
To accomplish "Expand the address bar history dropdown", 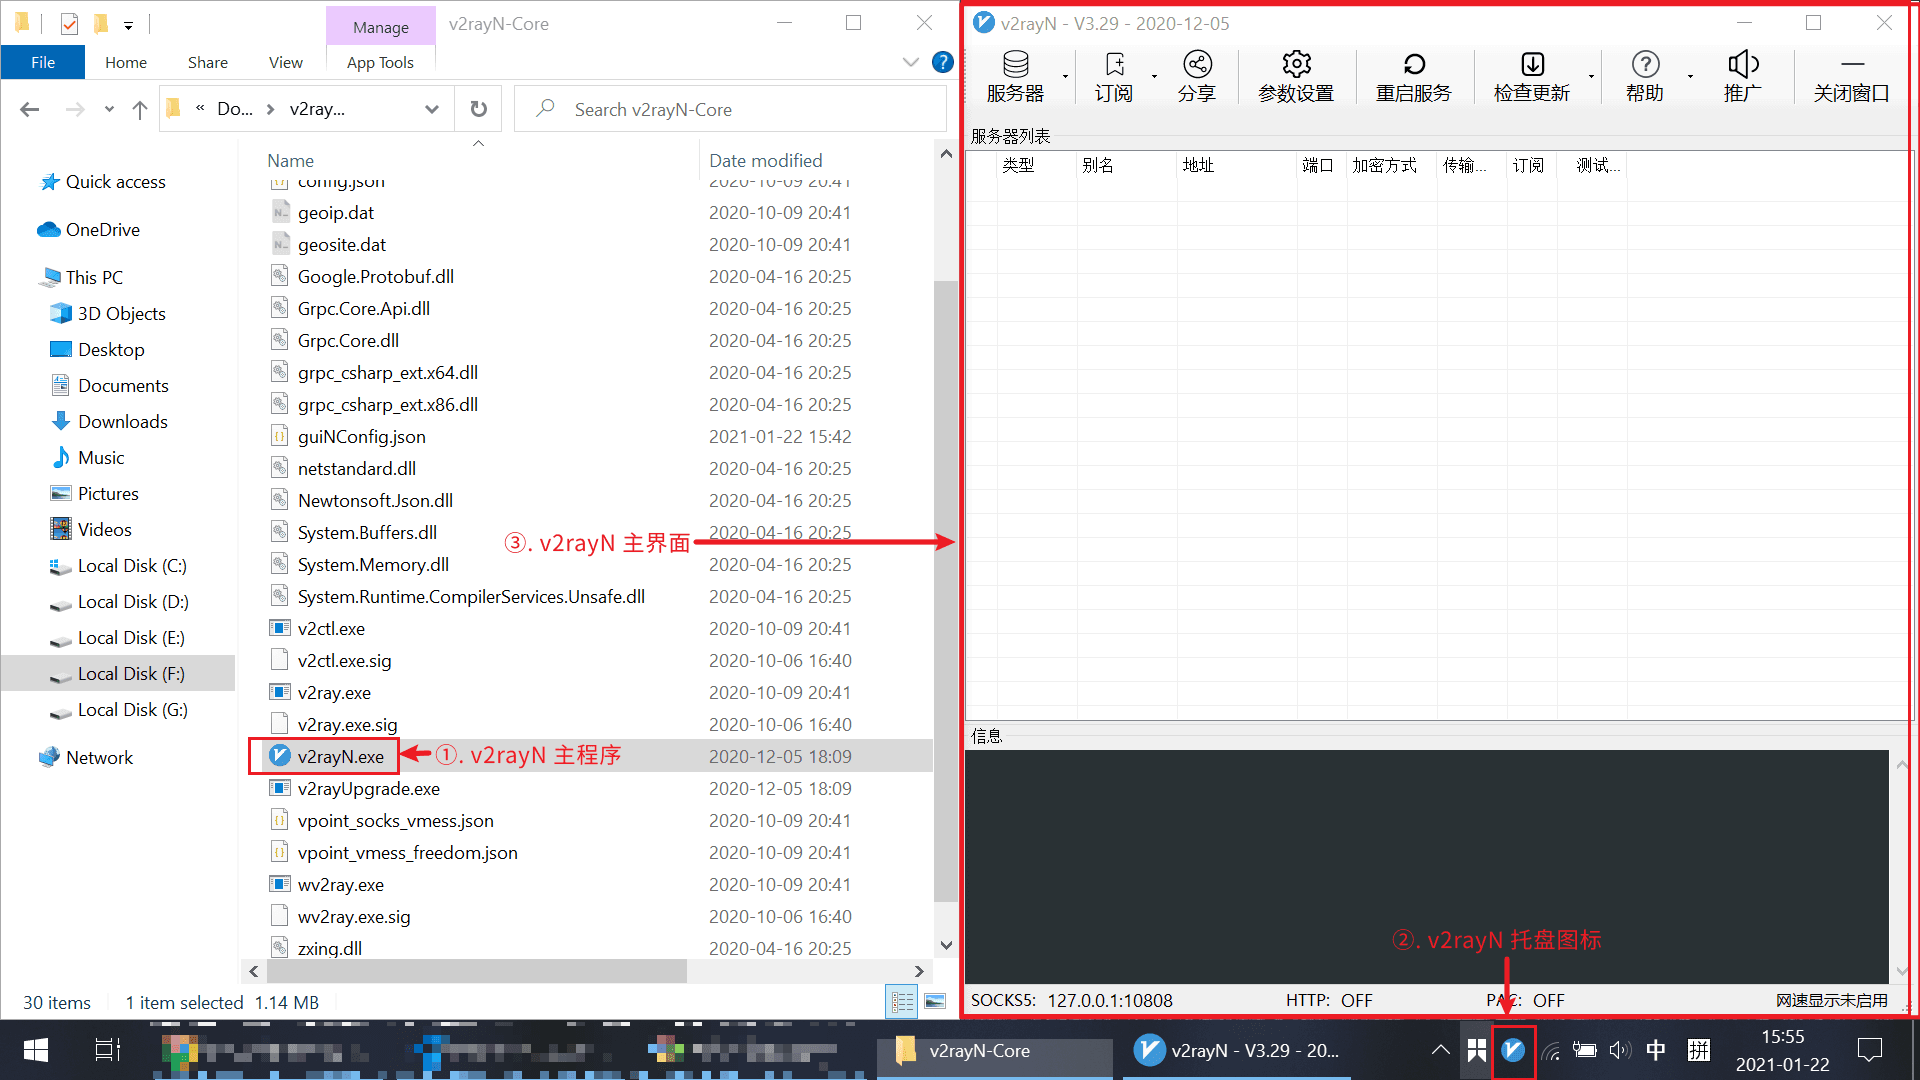I will 431,109.
